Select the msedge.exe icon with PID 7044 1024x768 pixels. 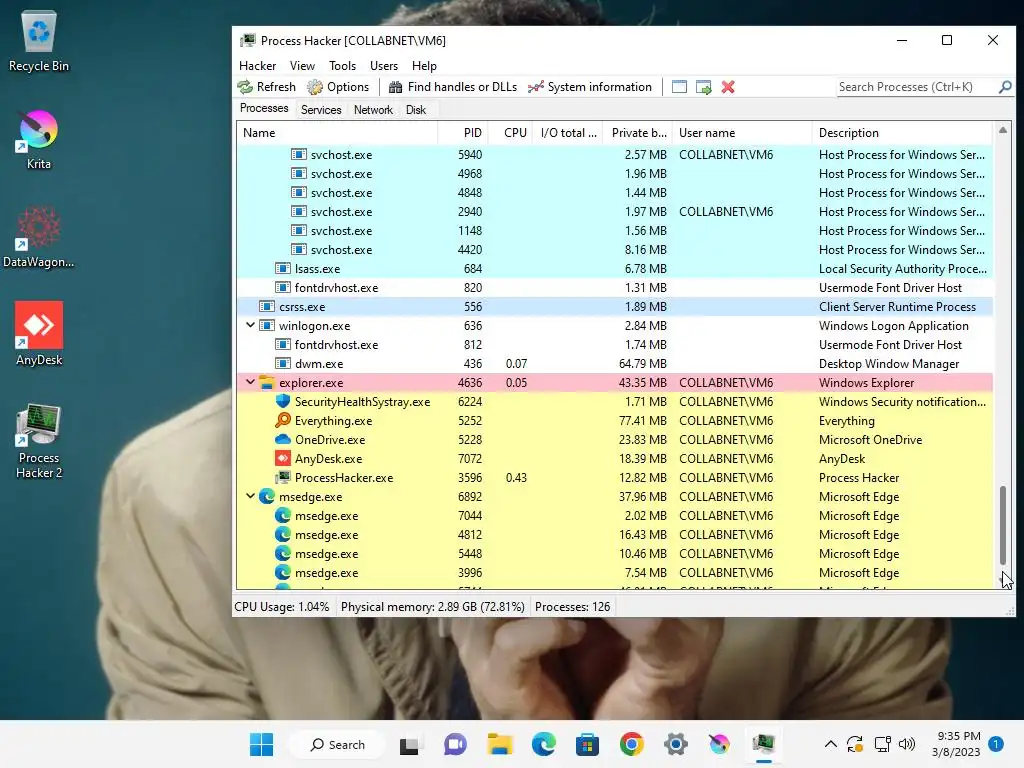[283, 516]
